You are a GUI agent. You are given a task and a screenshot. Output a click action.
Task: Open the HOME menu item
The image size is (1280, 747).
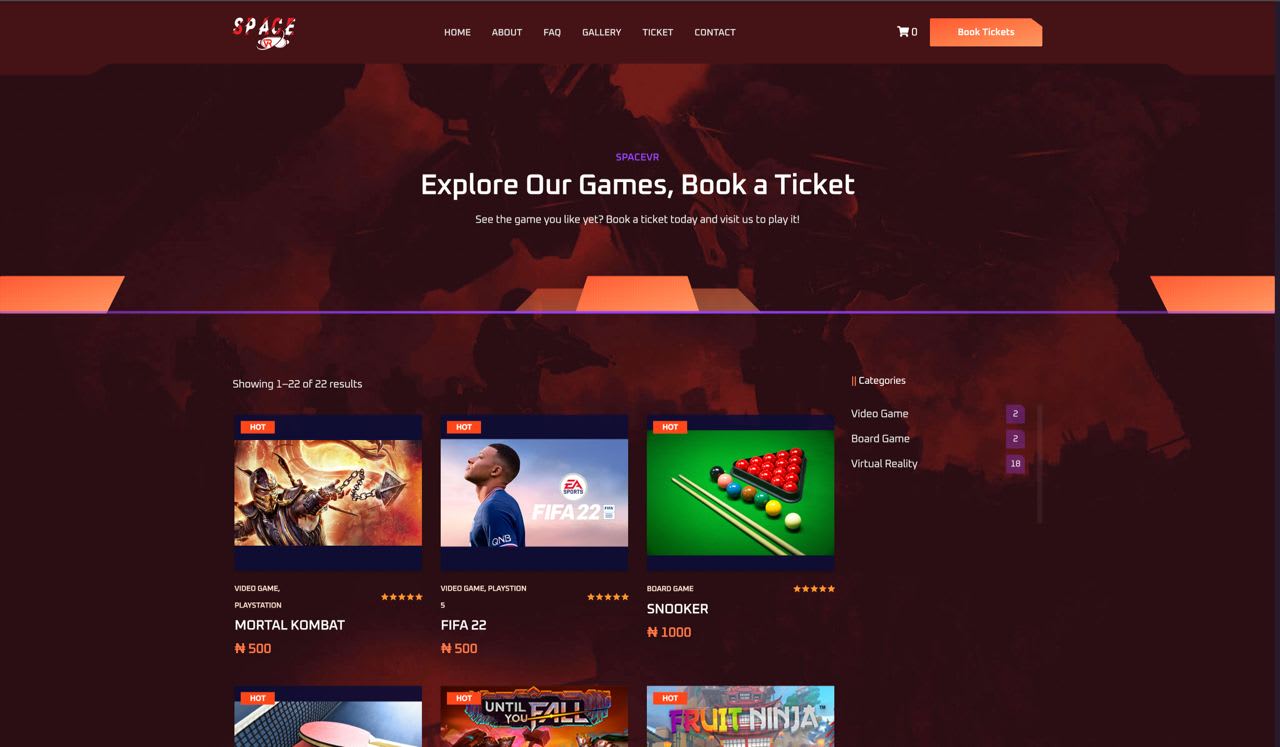(457, 32)
